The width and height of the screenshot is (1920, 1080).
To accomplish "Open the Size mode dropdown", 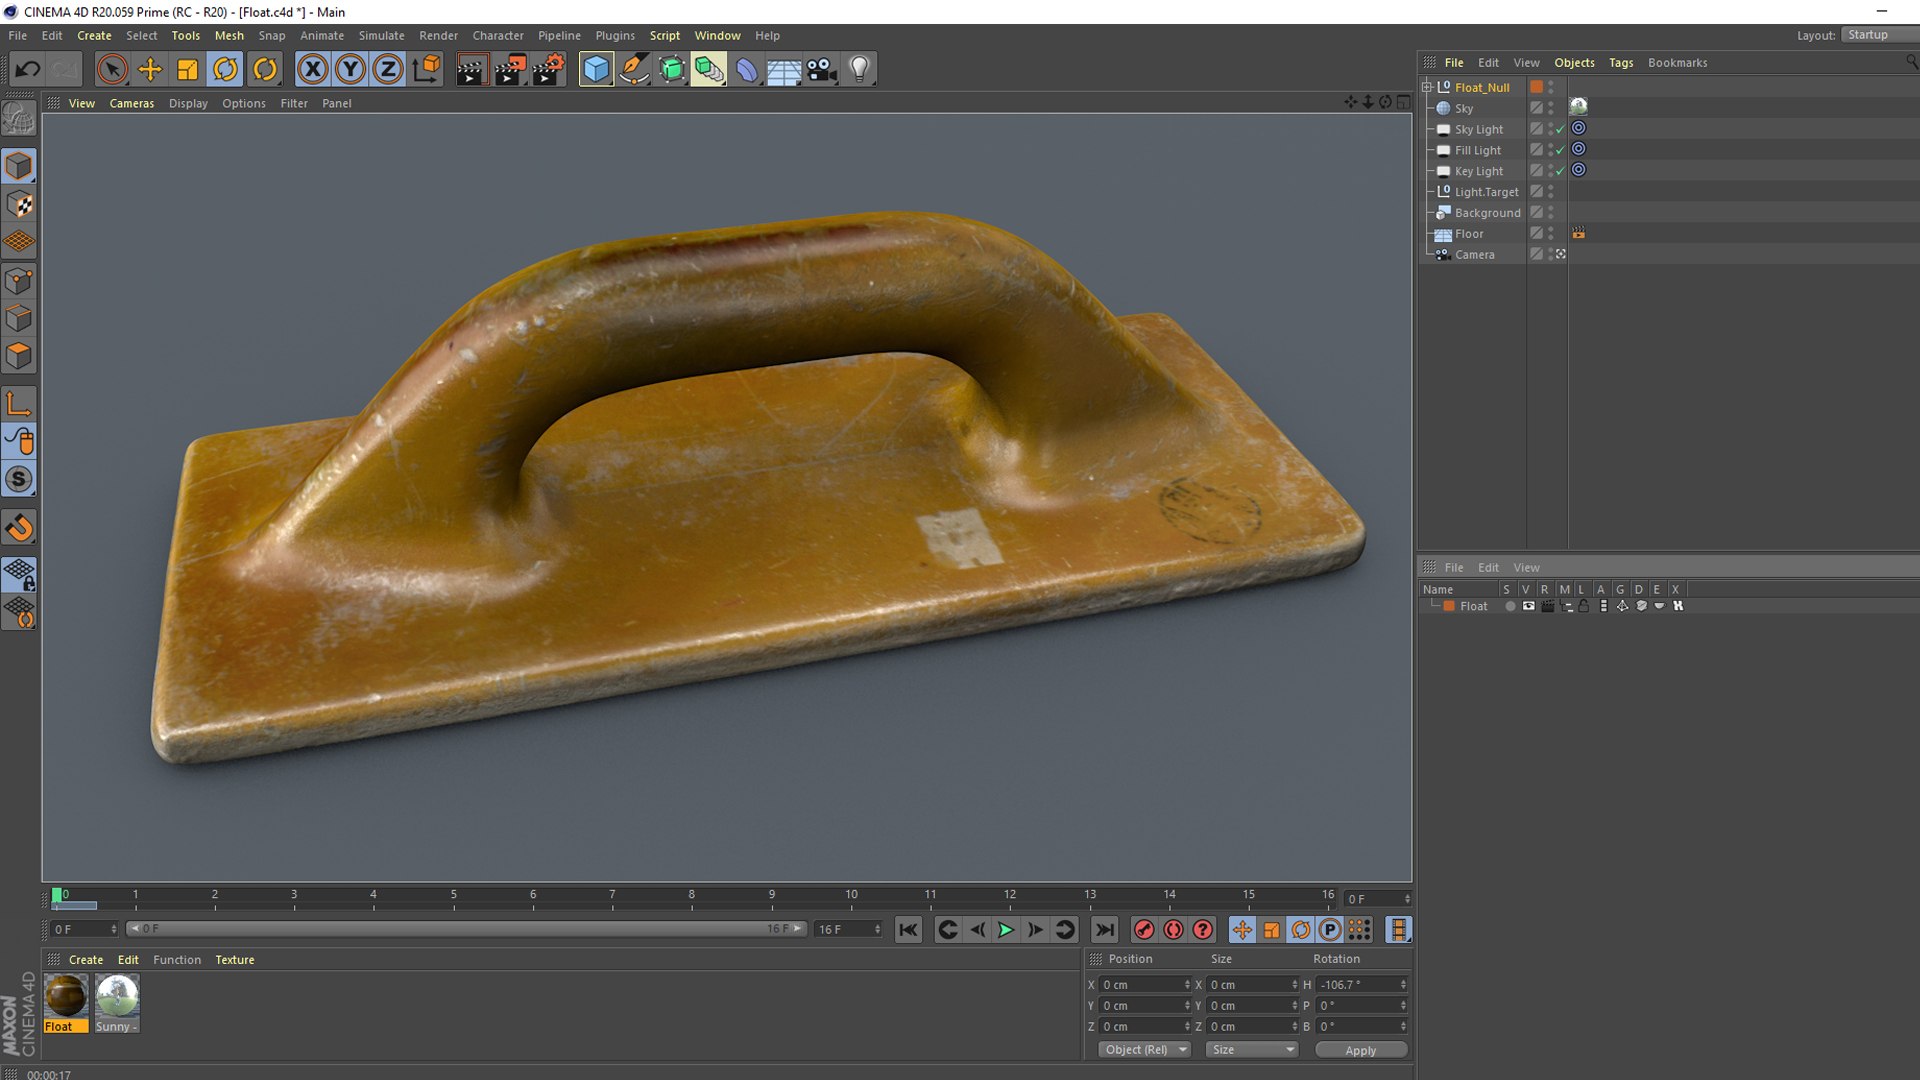I will 1252,1049.
